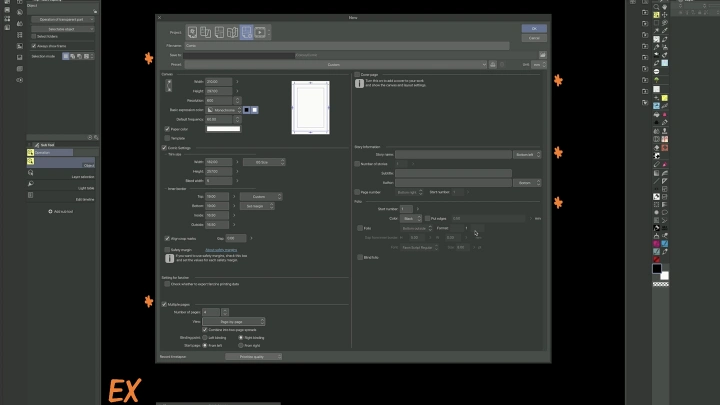Click the black basic expression color square
Screen dimensions: 720x405
click(247, 110)
